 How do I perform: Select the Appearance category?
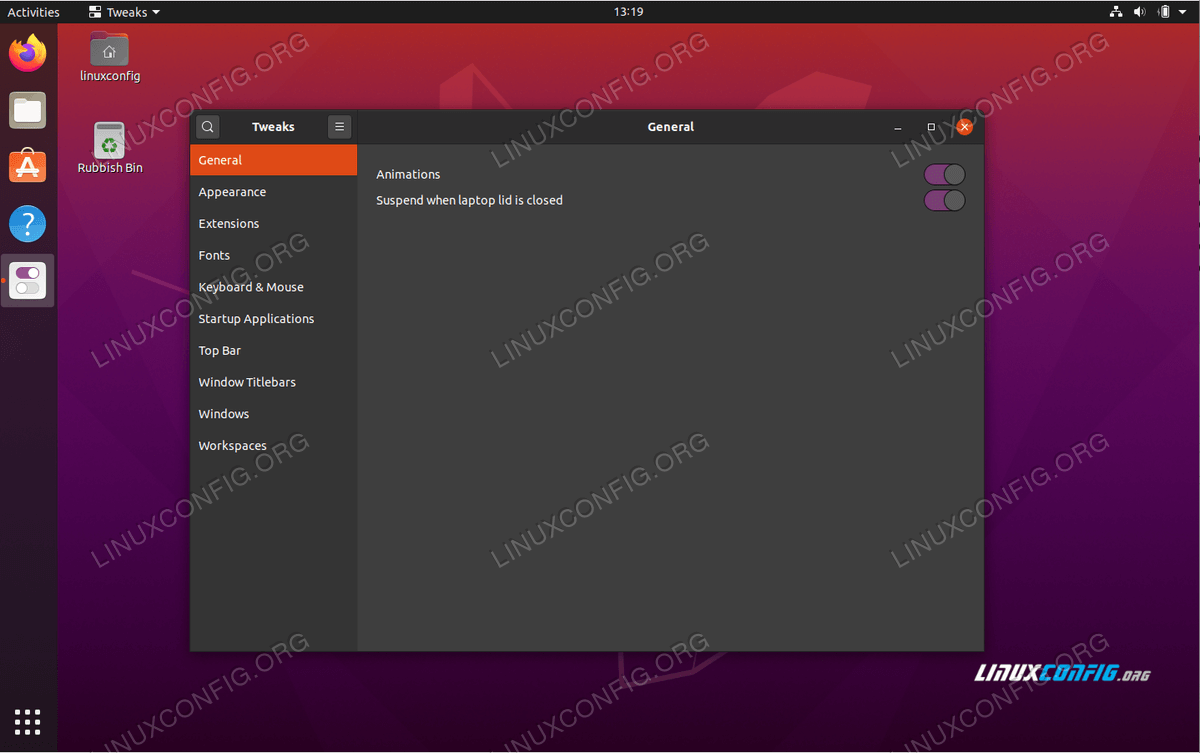273,192
